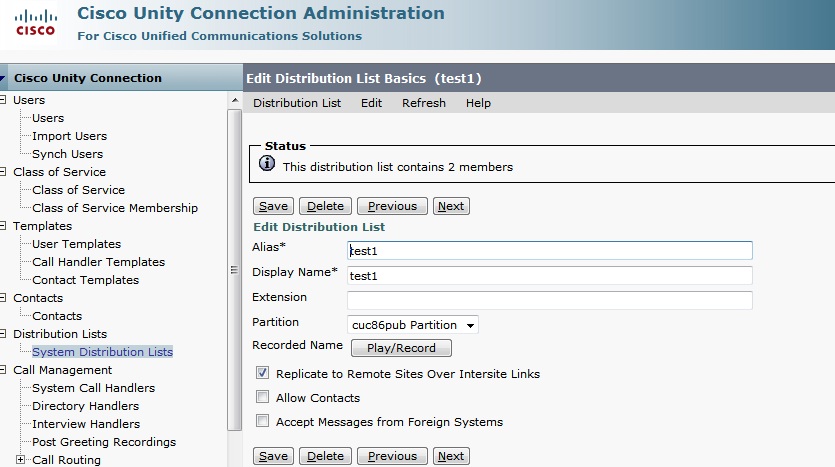Screen dimensions: 835x467
Task: Enable the Allow Contacts checkbox
Action: 262,397
